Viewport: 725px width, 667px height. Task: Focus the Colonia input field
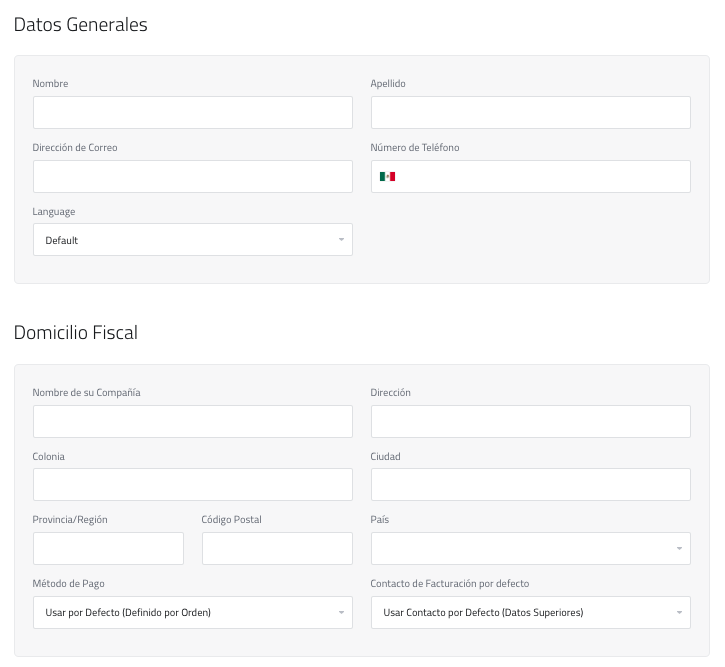pos(192,485)
